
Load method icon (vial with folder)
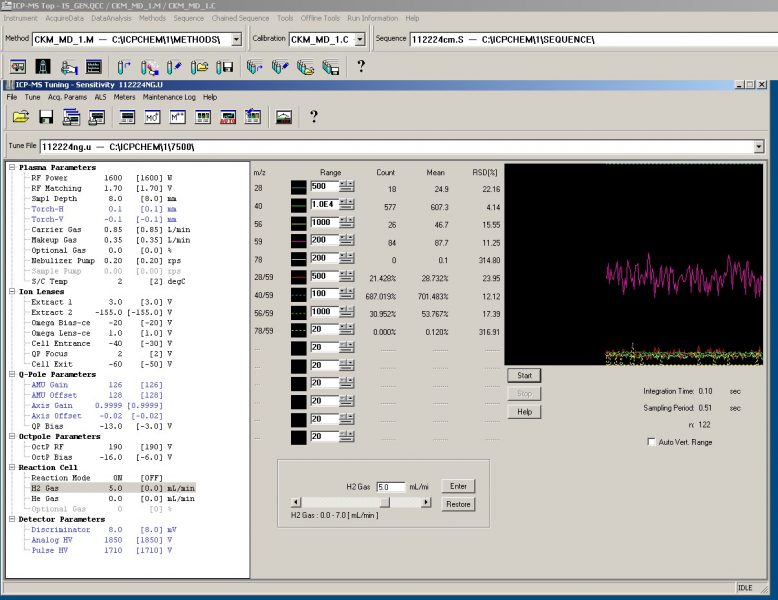point(199,67)
